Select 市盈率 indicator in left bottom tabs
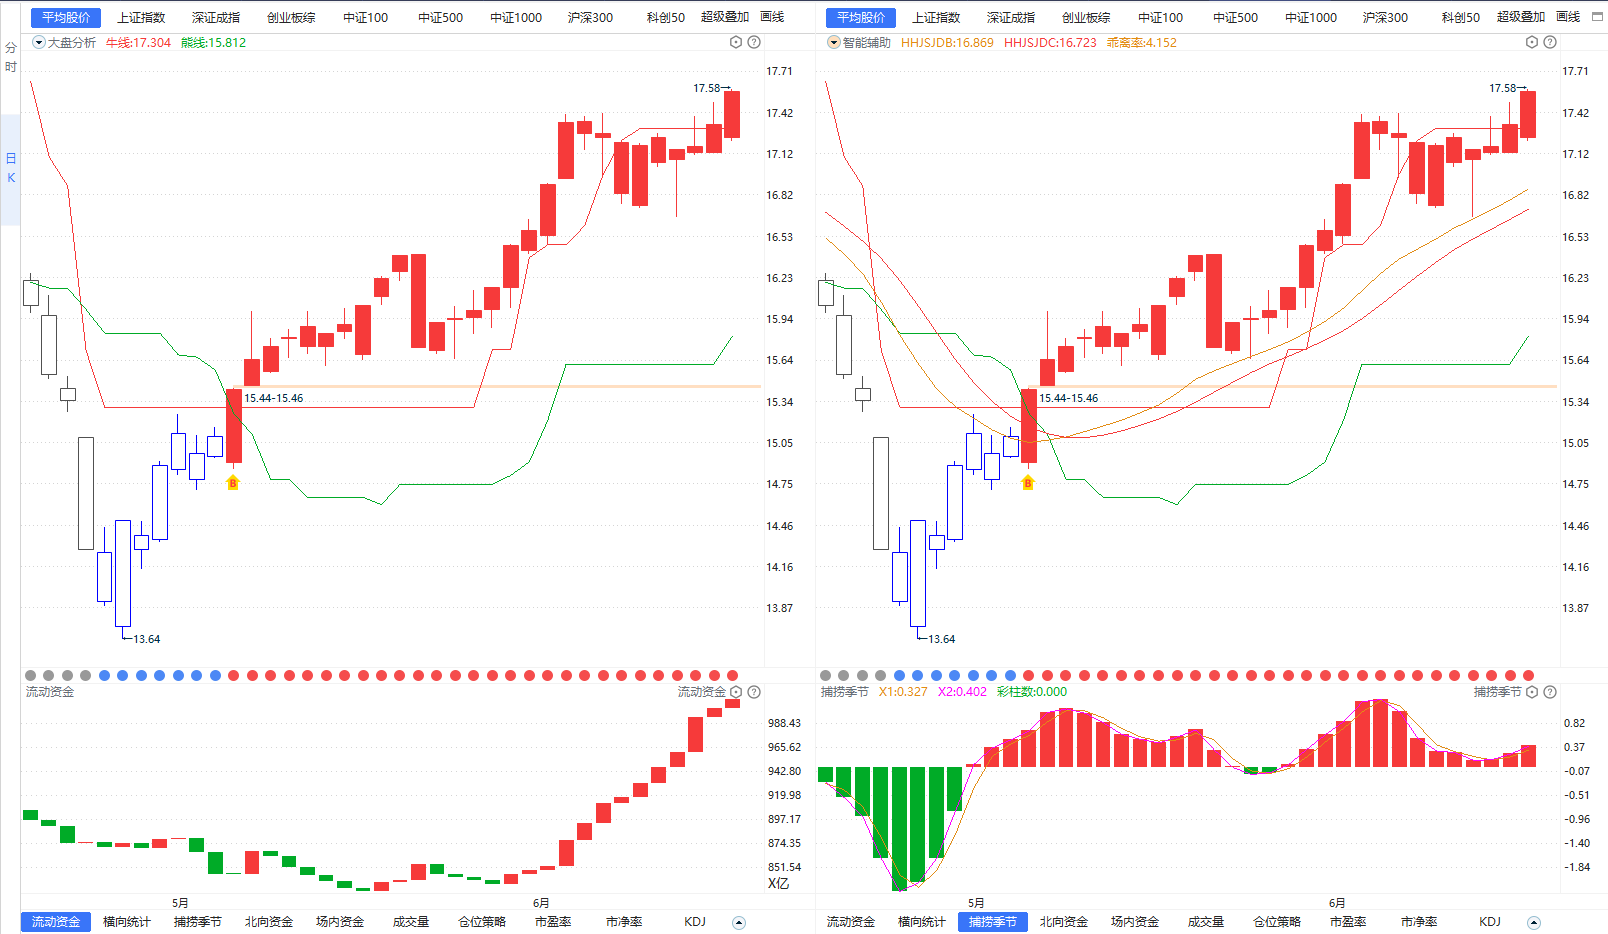 [553, 922]
